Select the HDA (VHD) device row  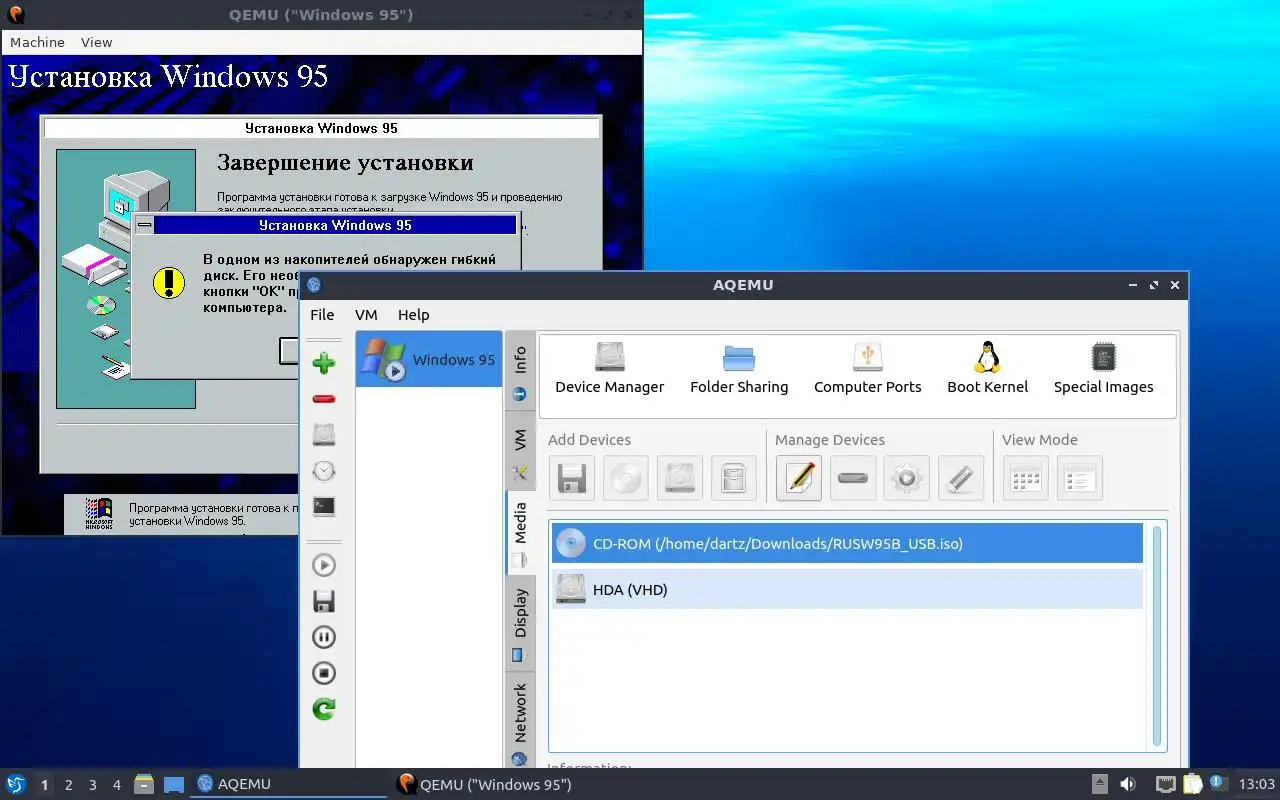pos(847,589)
